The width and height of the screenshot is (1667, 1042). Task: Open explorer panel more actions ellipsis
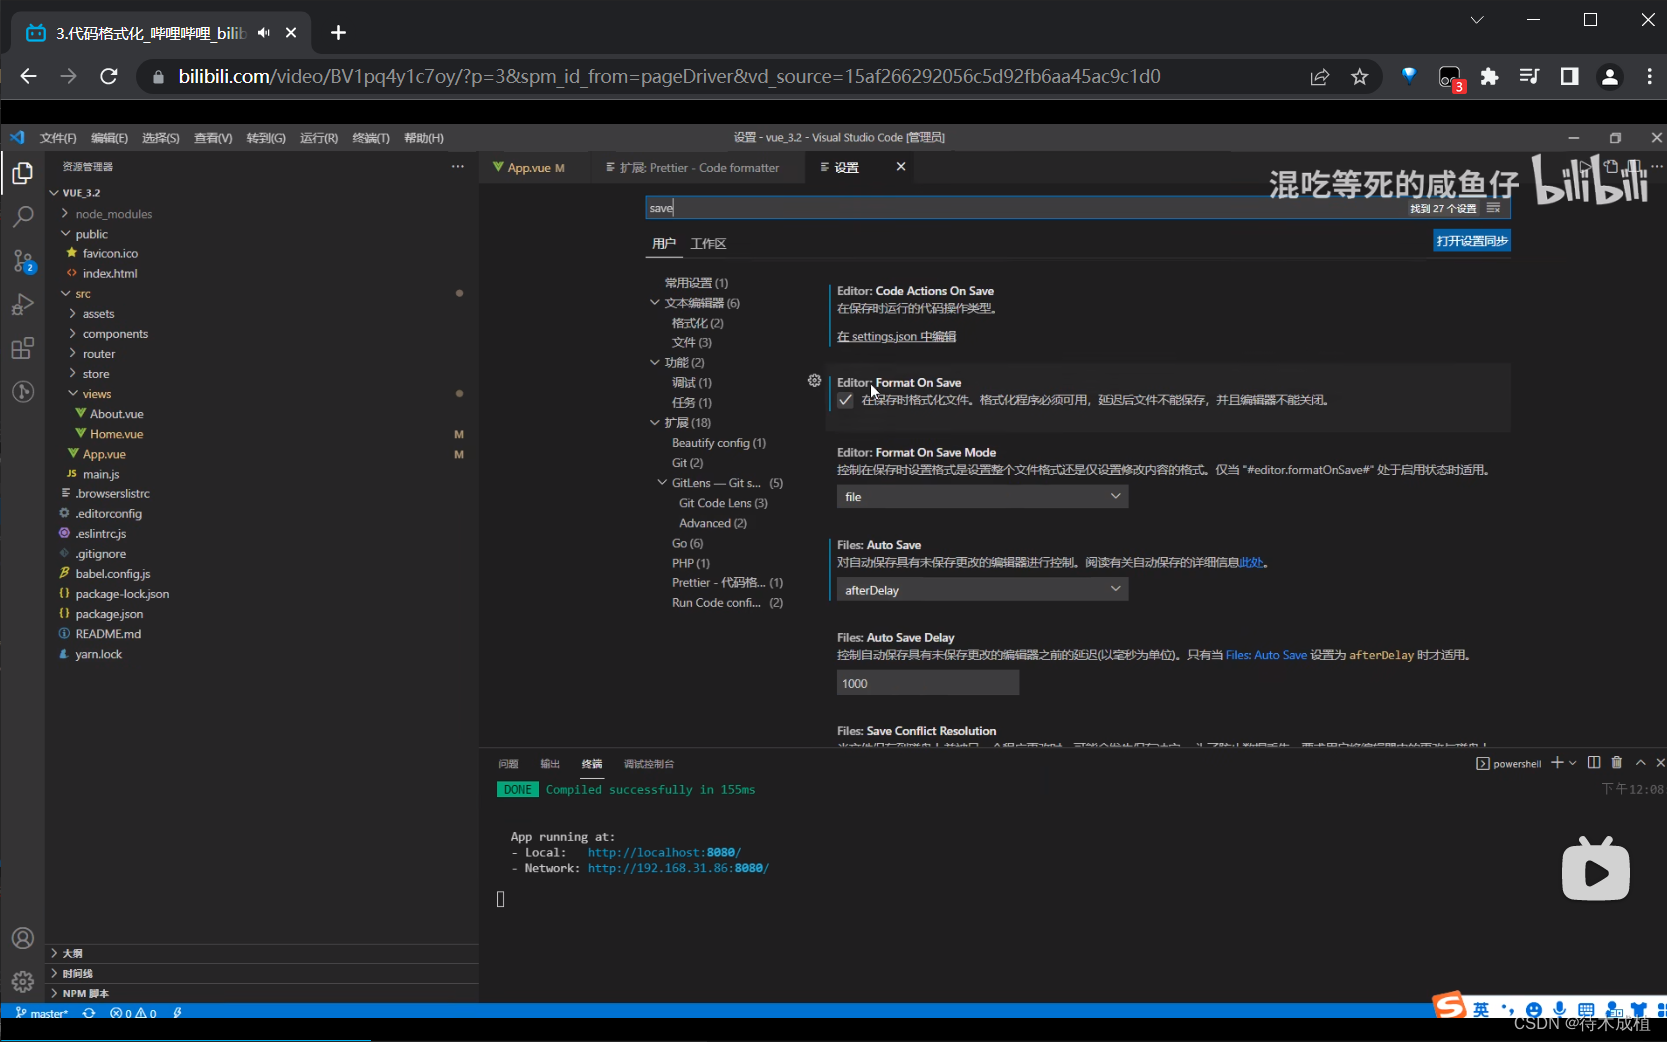pyautogui.click(x=458, y=167)
